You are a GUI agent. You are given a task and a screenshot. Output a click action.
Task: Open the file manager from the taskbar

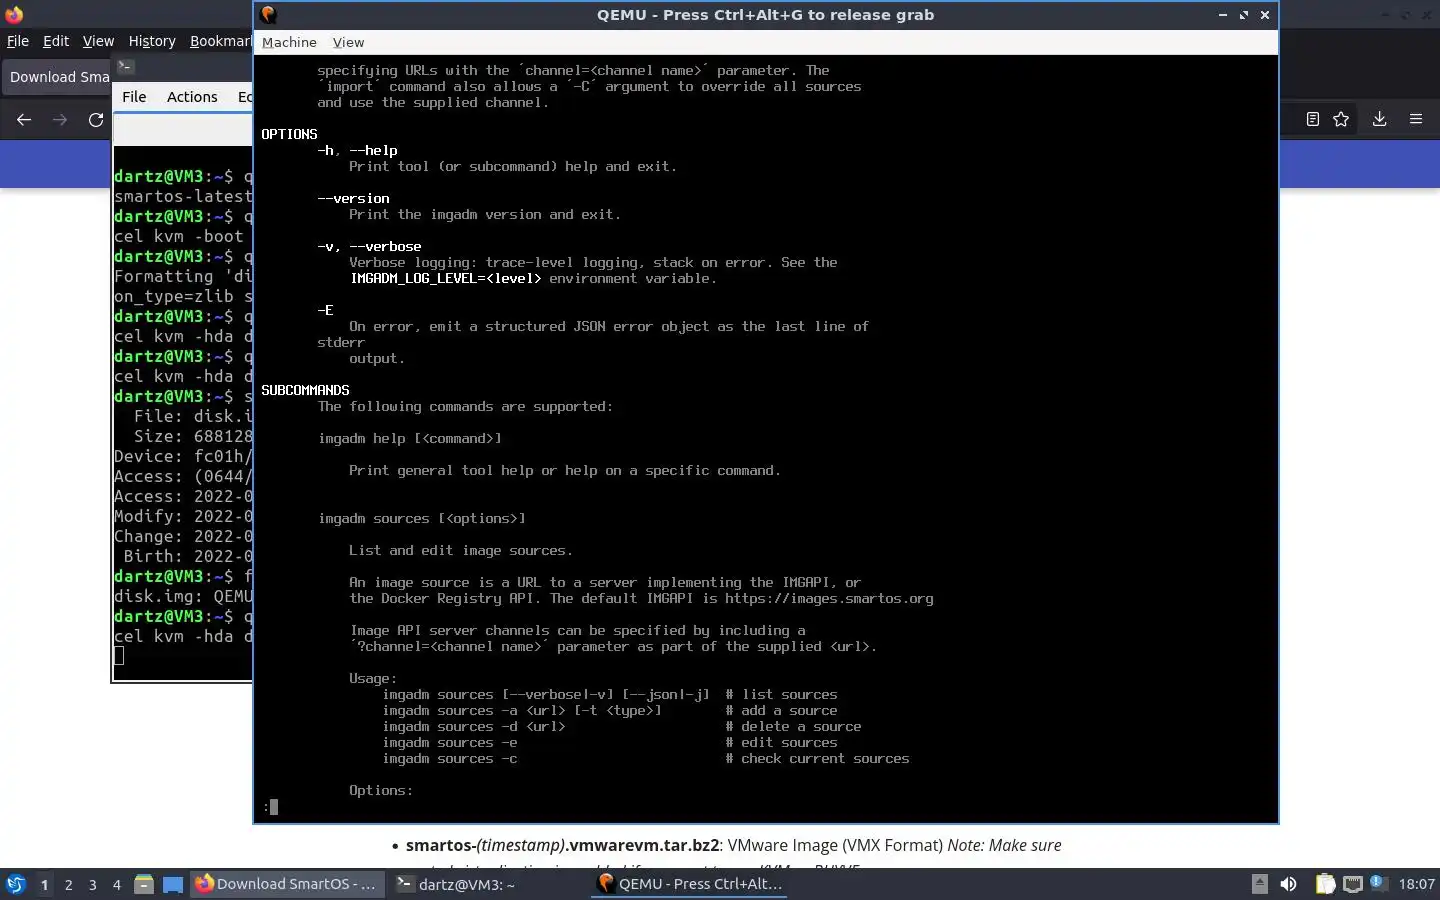[144, 884]
